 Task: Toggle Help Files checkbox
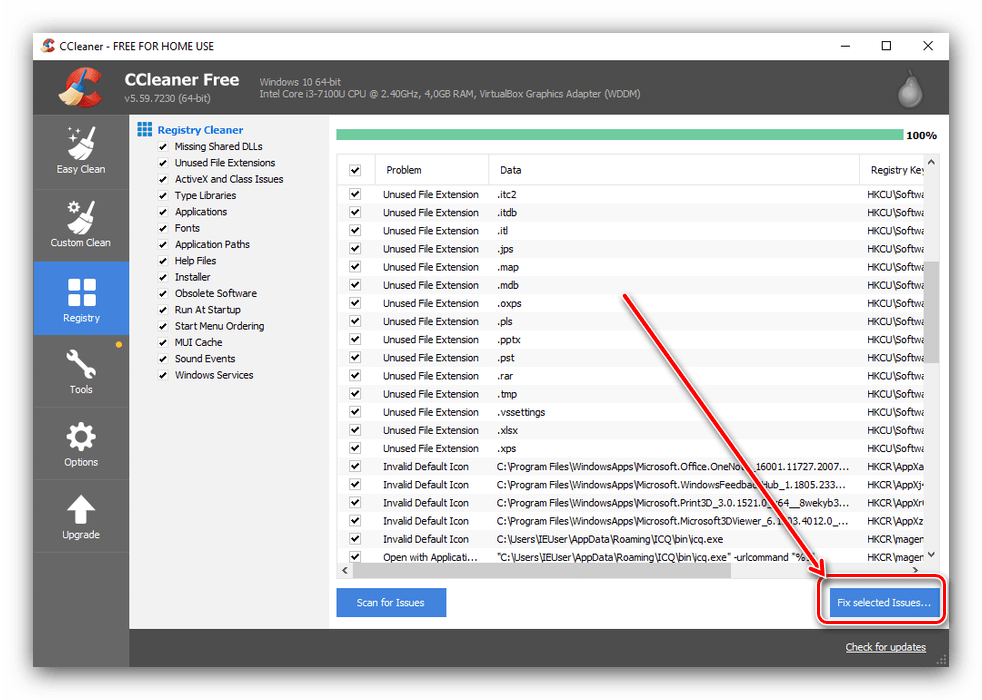pos(163,260)
